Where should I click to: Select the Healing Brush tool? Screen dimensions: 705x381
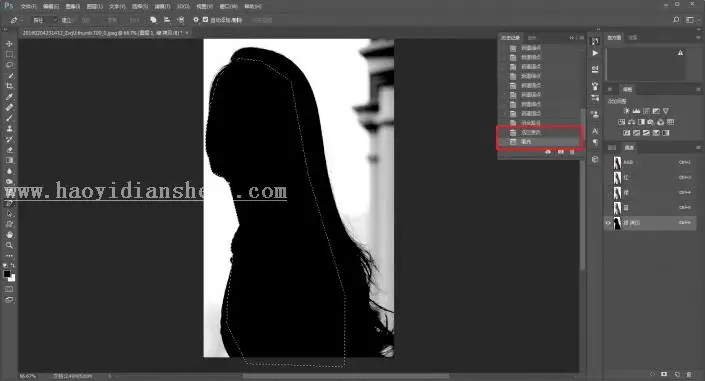(9, 108)
